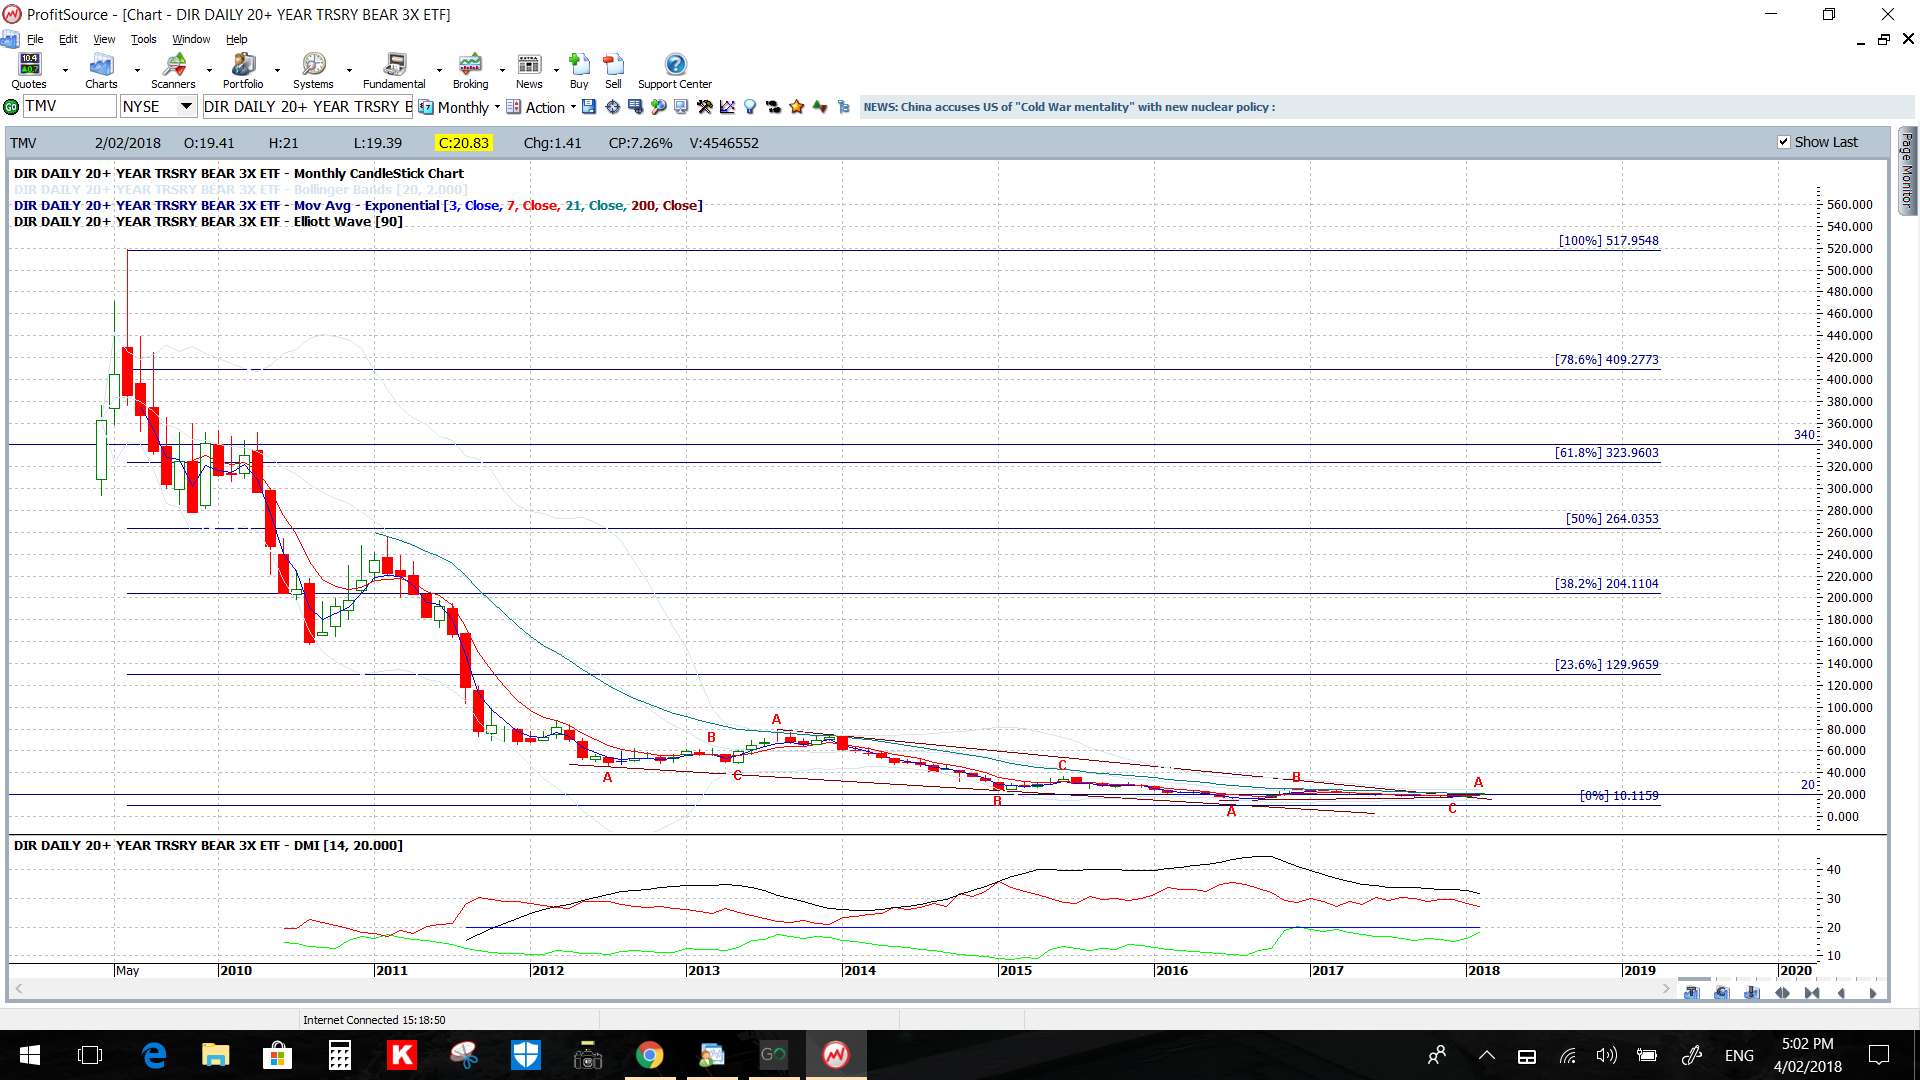Screen dimensions: 1920x1080
Task: Click the symbol input field TMV
Action: click(x=69, y=106)
